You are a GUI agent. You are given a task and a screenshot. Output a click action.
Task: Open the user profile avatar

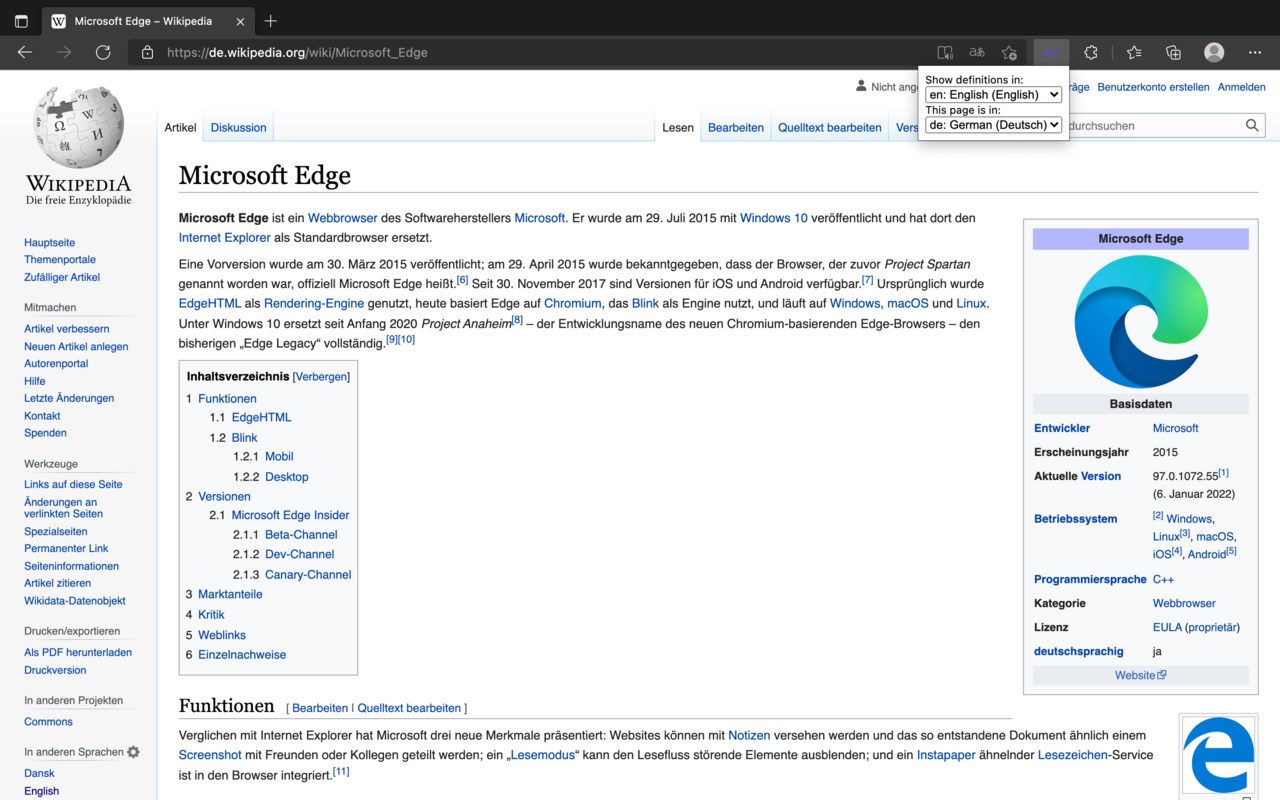pos(1214,53)
